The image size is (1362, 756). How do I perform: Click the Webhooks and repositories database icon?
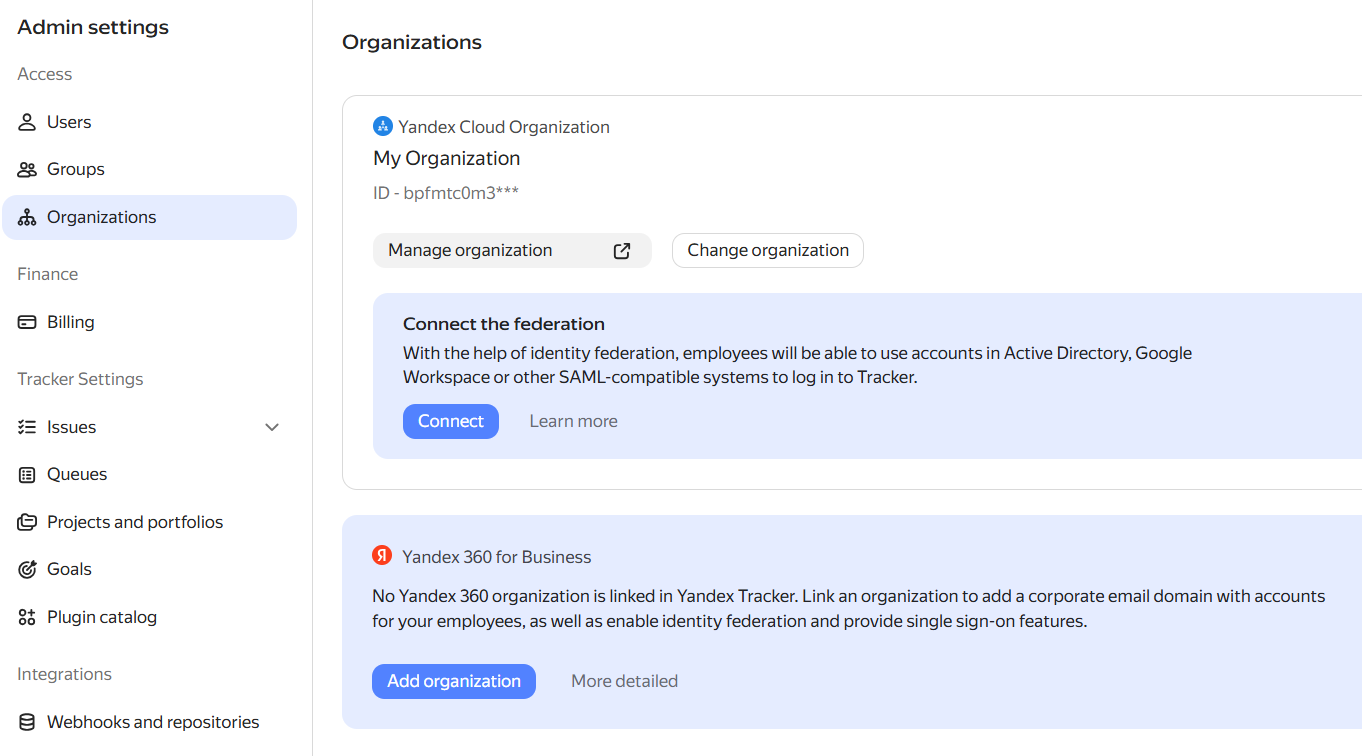pyautogui.click(x=28, y=722)
